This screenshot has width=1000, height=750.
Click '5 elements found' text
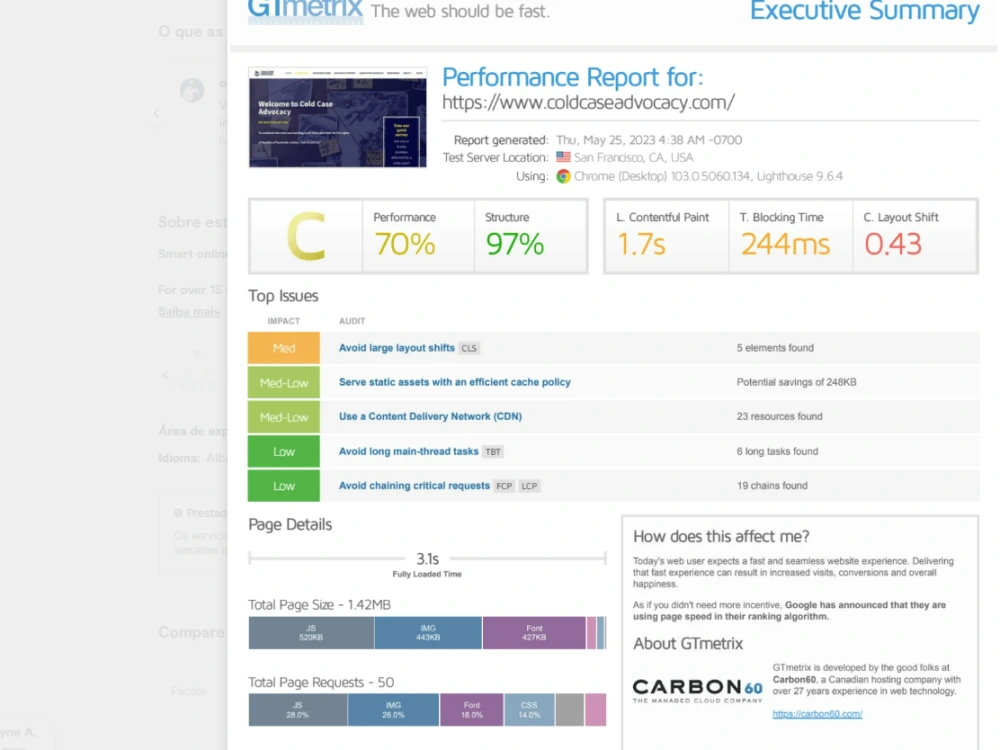pos(775,348)
